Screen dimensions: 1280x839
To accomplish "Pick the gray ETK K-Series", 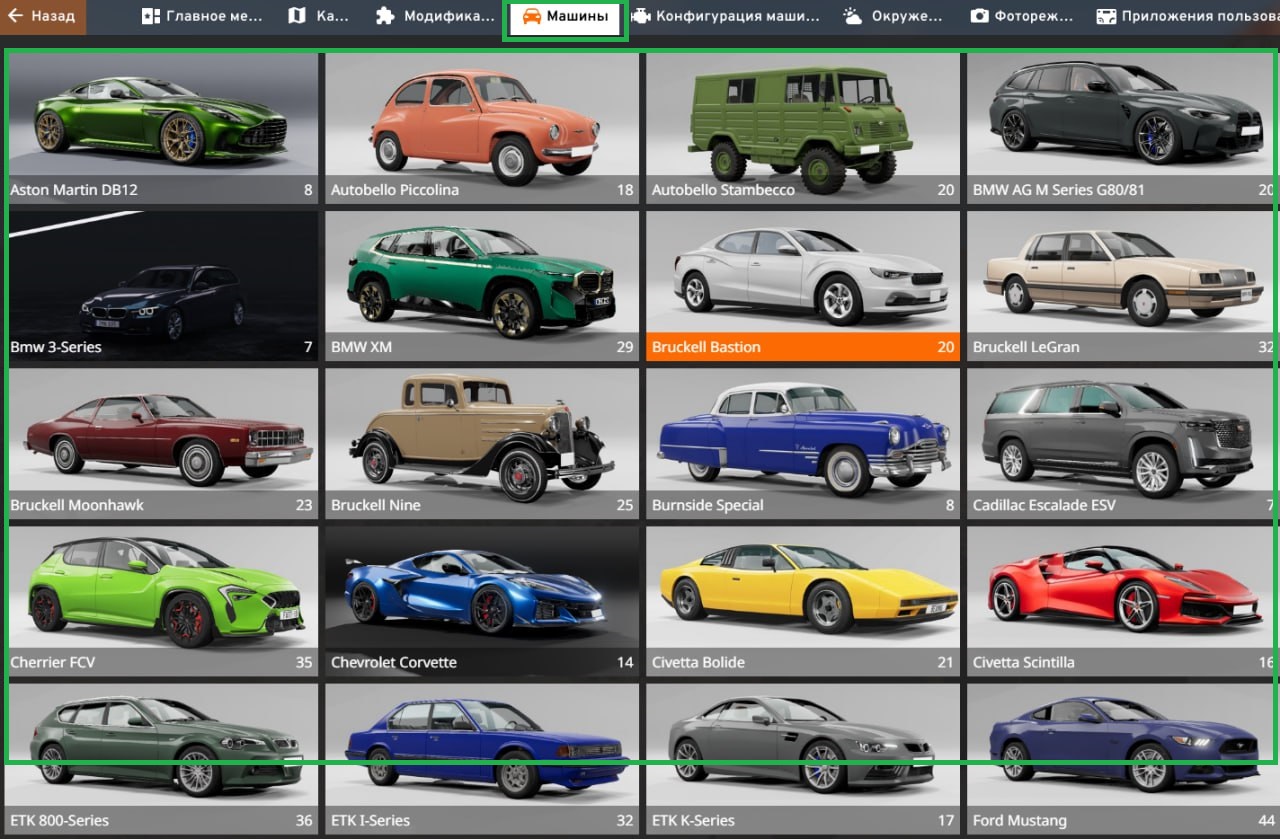I will [x=803, y=759].
